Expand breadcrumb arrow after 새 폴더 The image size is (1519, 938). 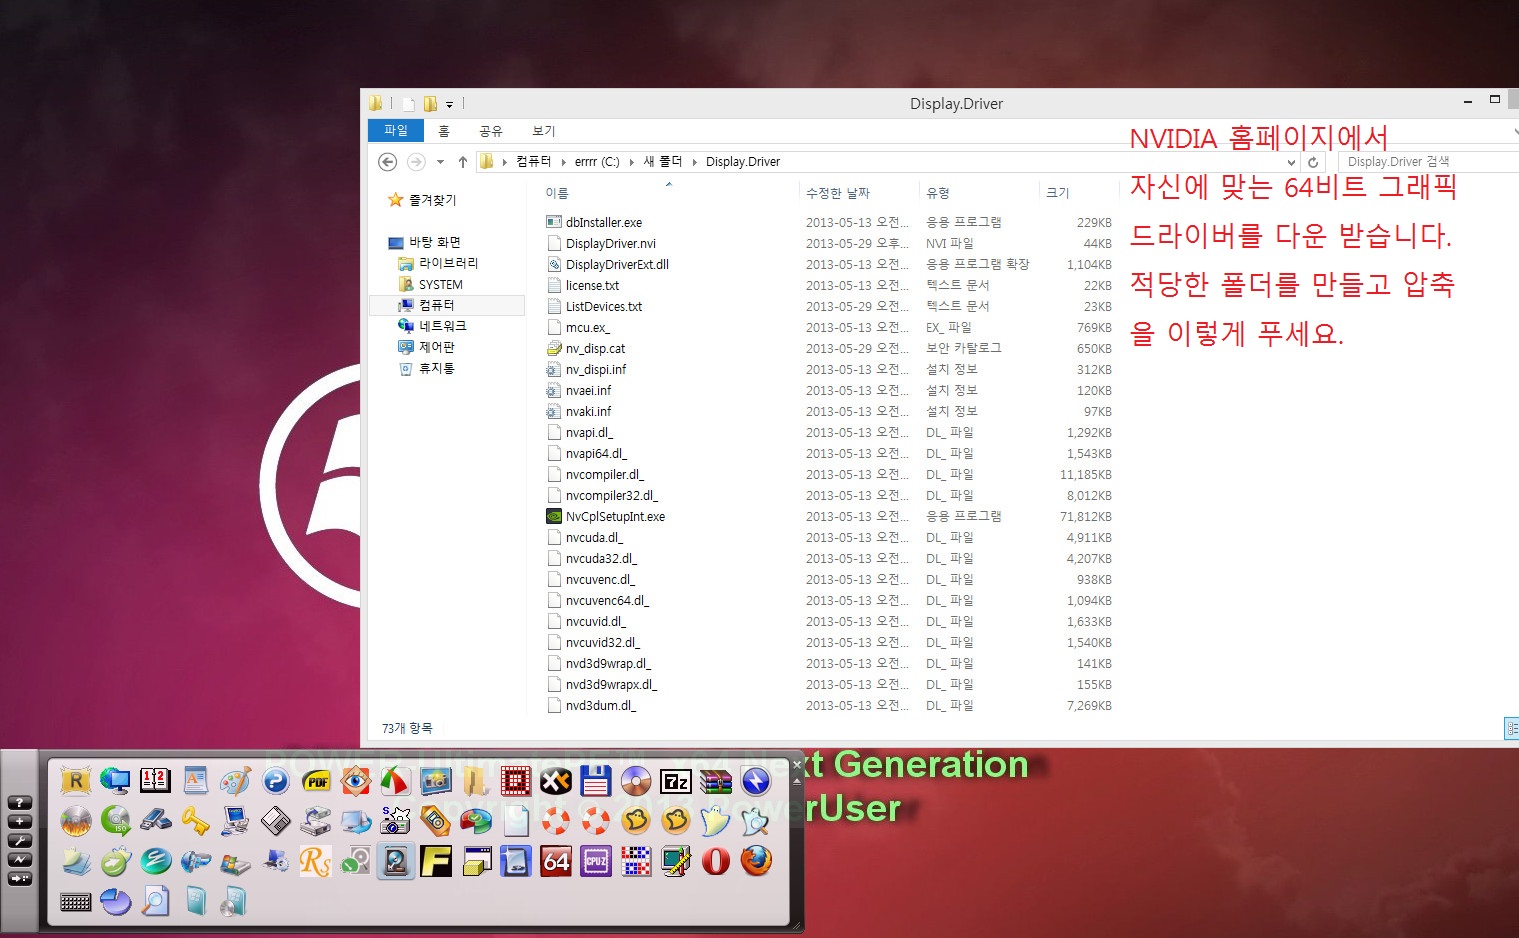coord(694,162)
